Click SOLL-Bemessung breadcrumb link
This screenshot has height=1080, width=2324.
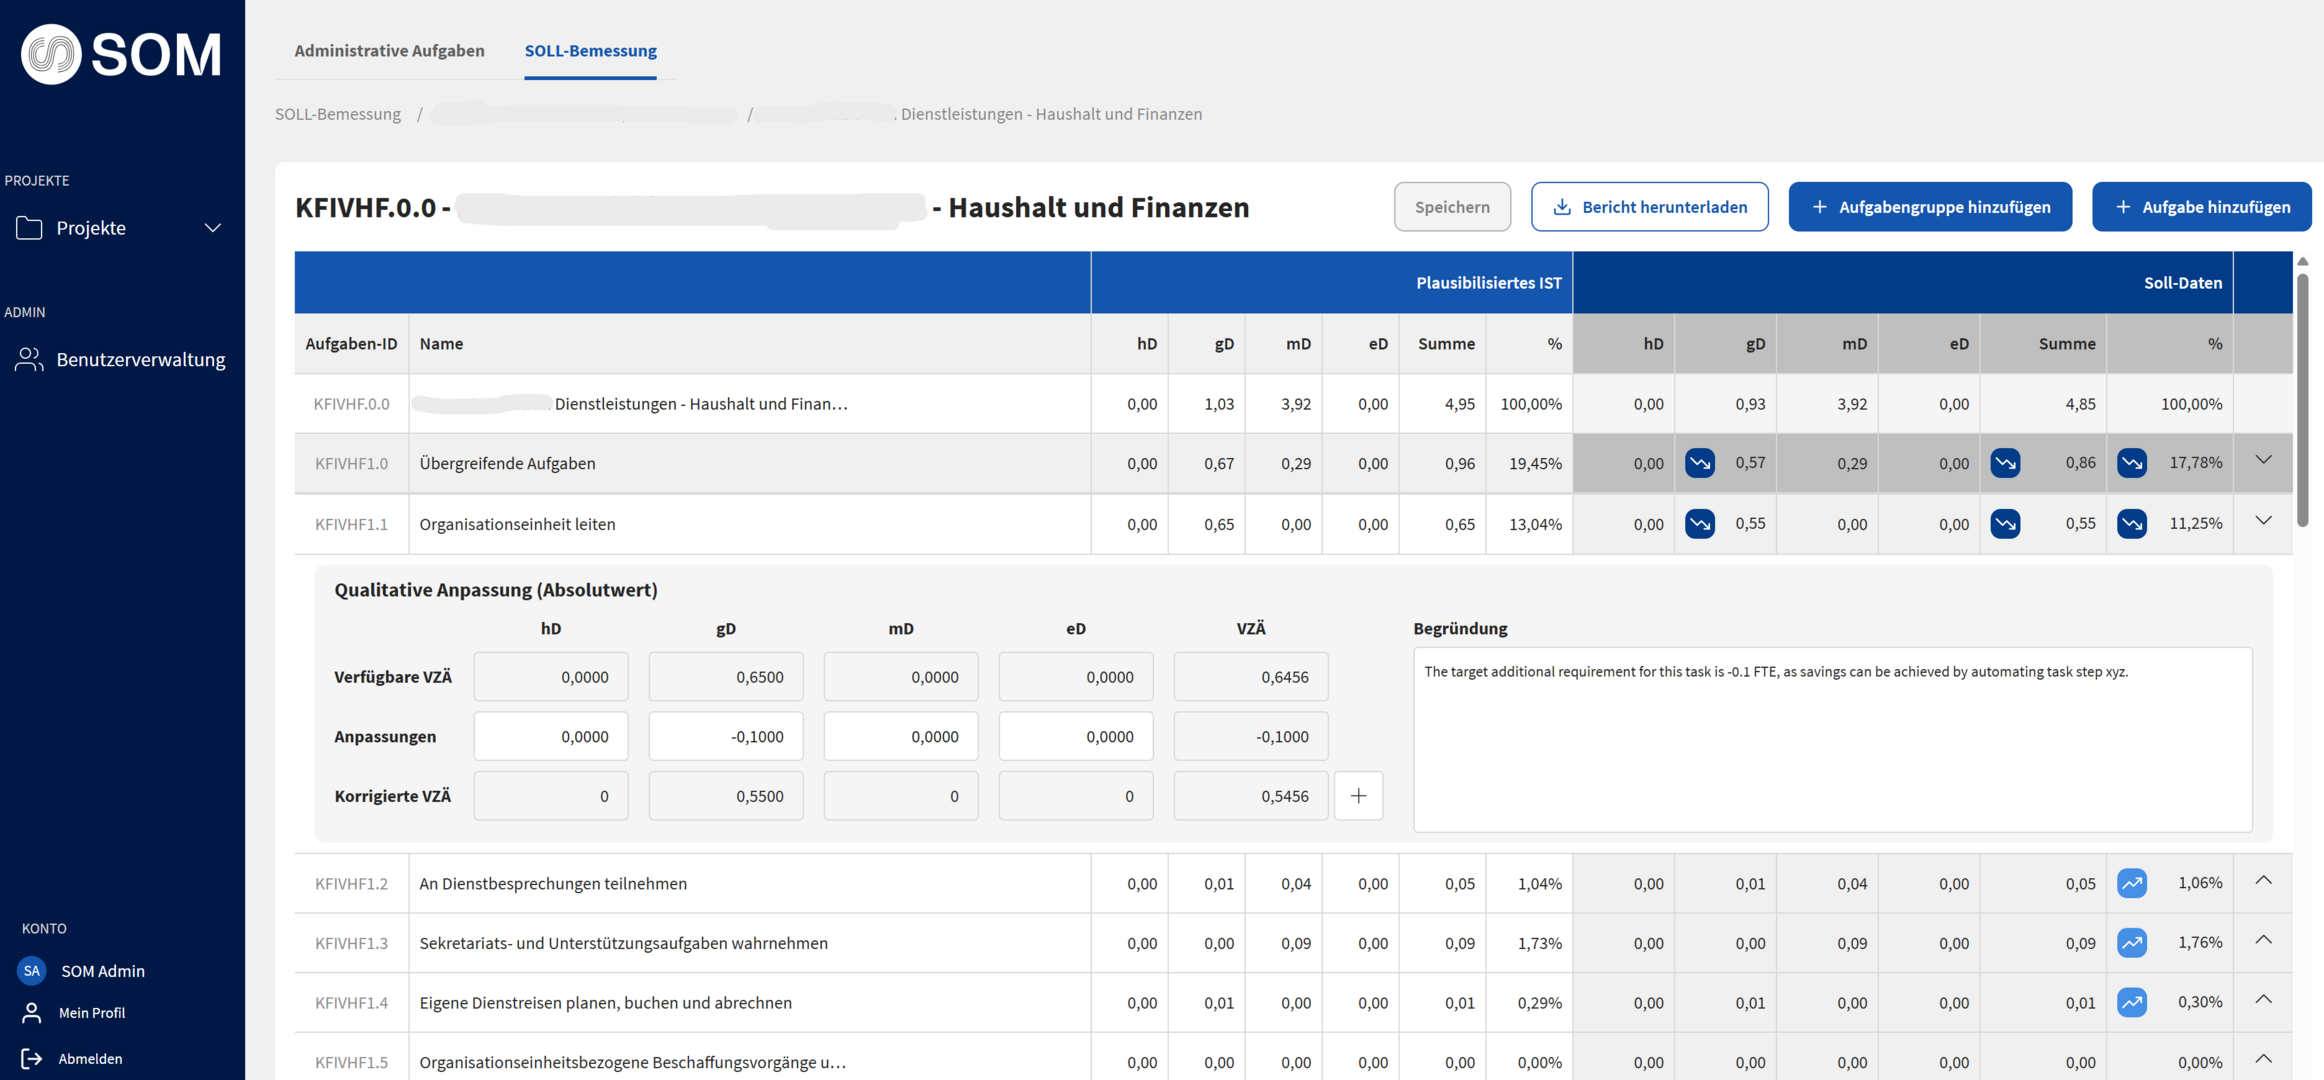pos(338,114)
